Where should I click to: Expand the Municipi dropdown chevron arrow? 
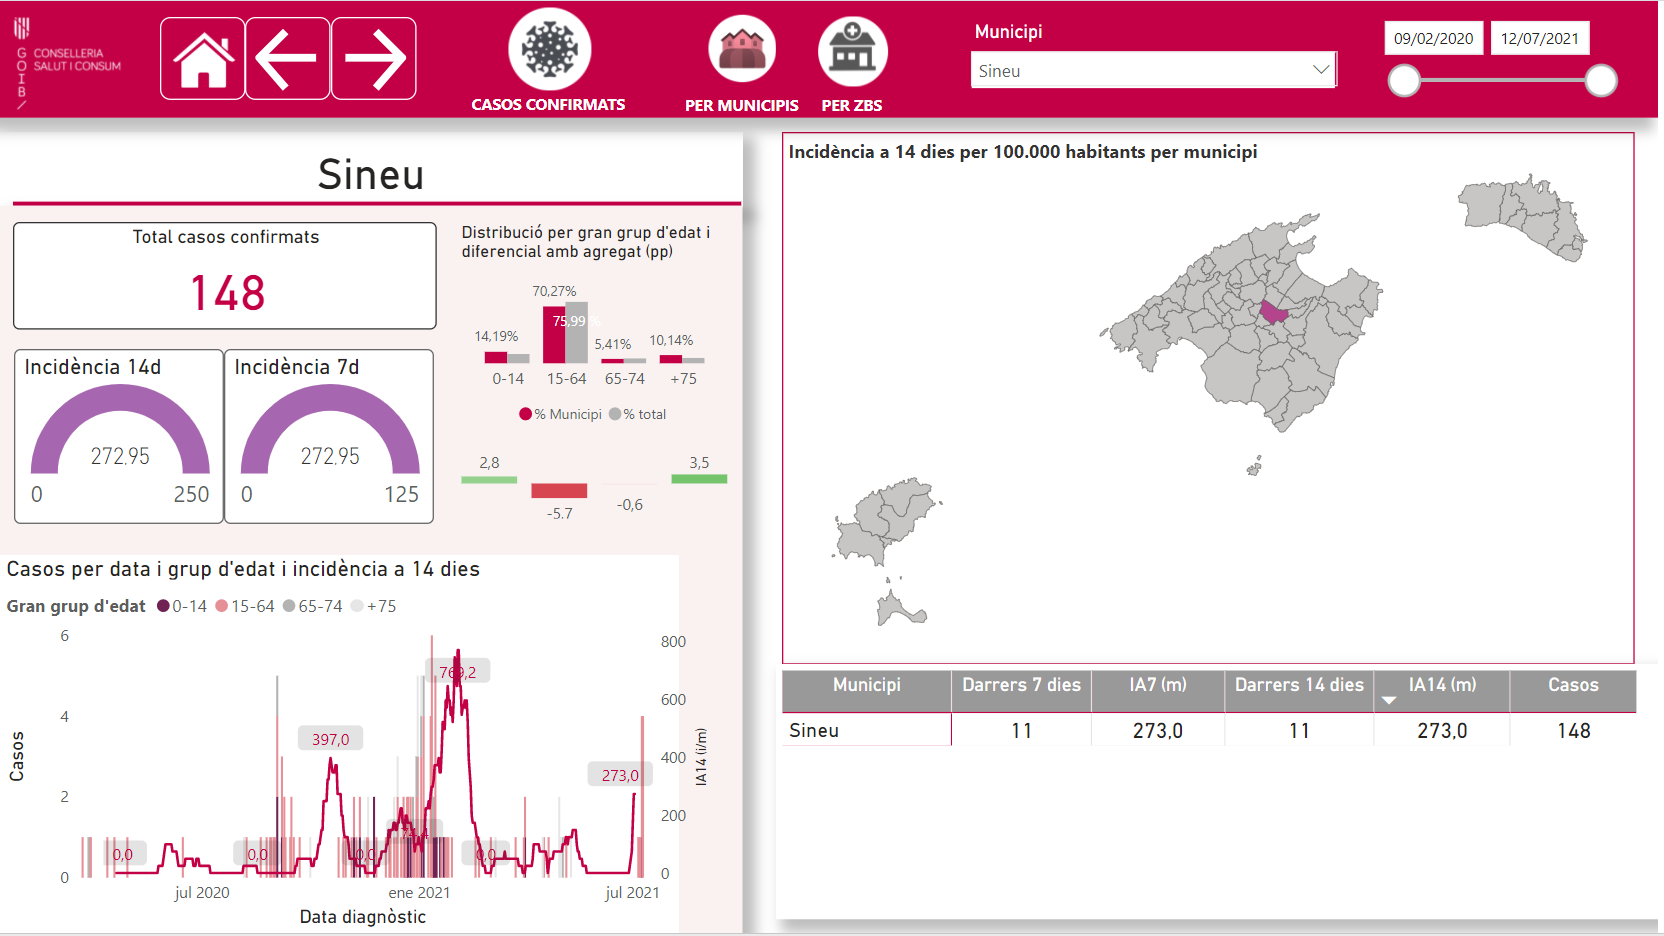tap(1320, 70)
